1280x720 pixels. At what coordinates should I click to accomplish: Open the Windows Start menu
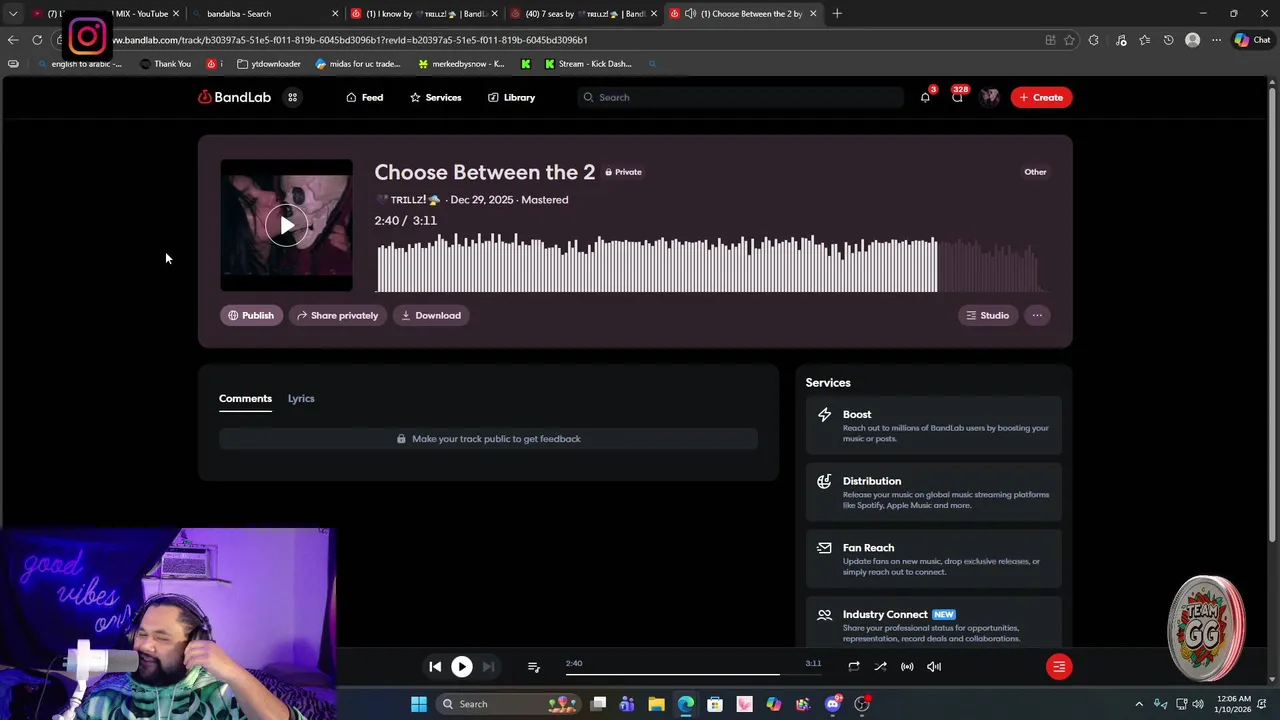(x=419, y=704)
